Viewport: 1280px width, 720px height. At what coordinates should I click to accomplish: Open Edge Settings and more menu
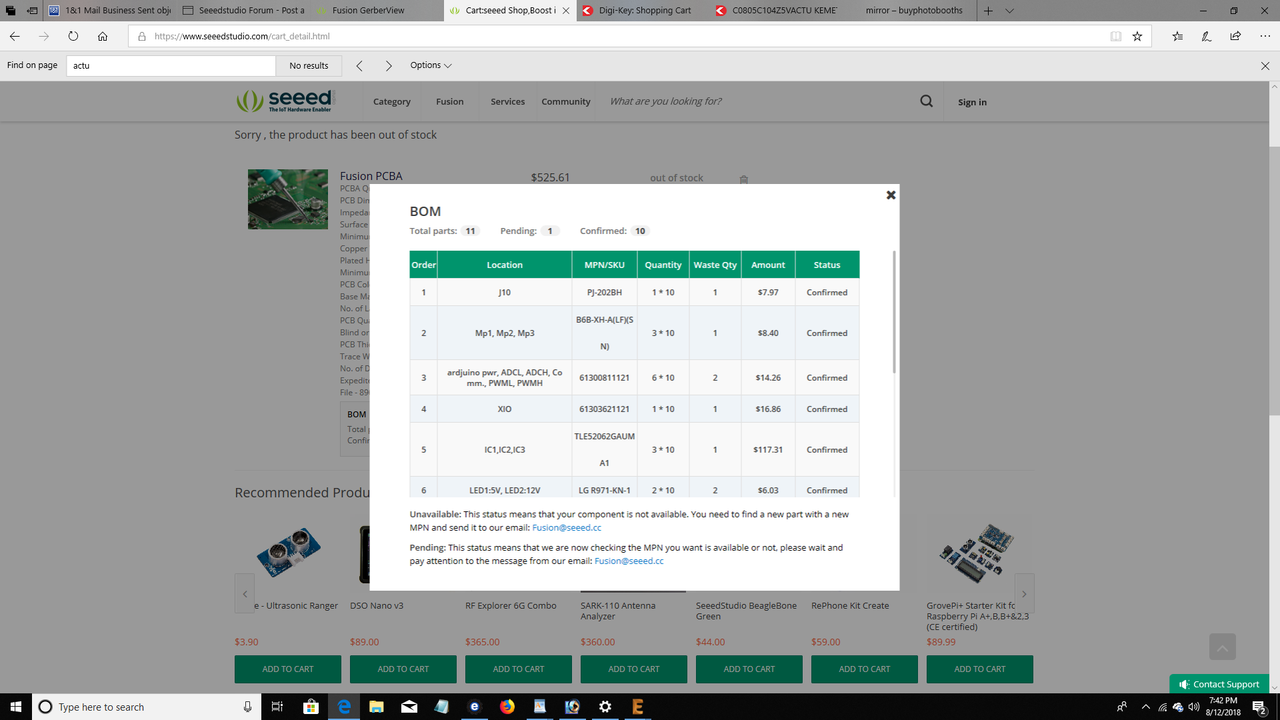[x=1264, y=36]
